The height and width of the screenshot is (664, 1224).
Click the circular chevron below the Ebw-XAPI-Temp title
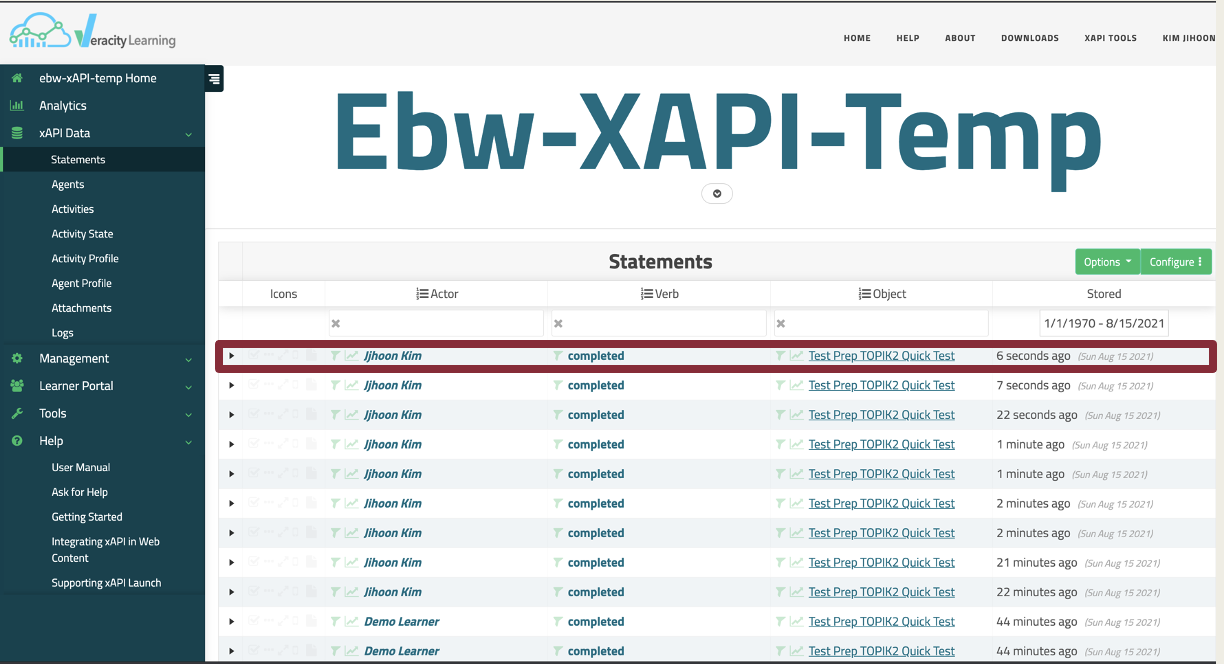click(x=717, y=193)
